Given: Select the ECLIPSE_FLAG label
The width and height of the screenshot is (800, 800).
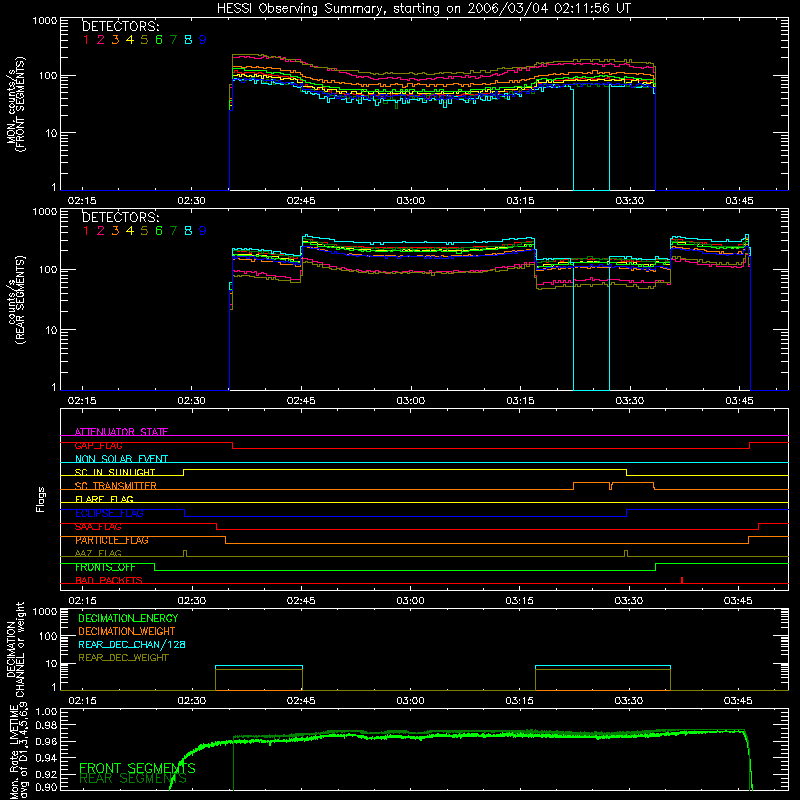Looking at the screenshot, I should coord(109,513).
